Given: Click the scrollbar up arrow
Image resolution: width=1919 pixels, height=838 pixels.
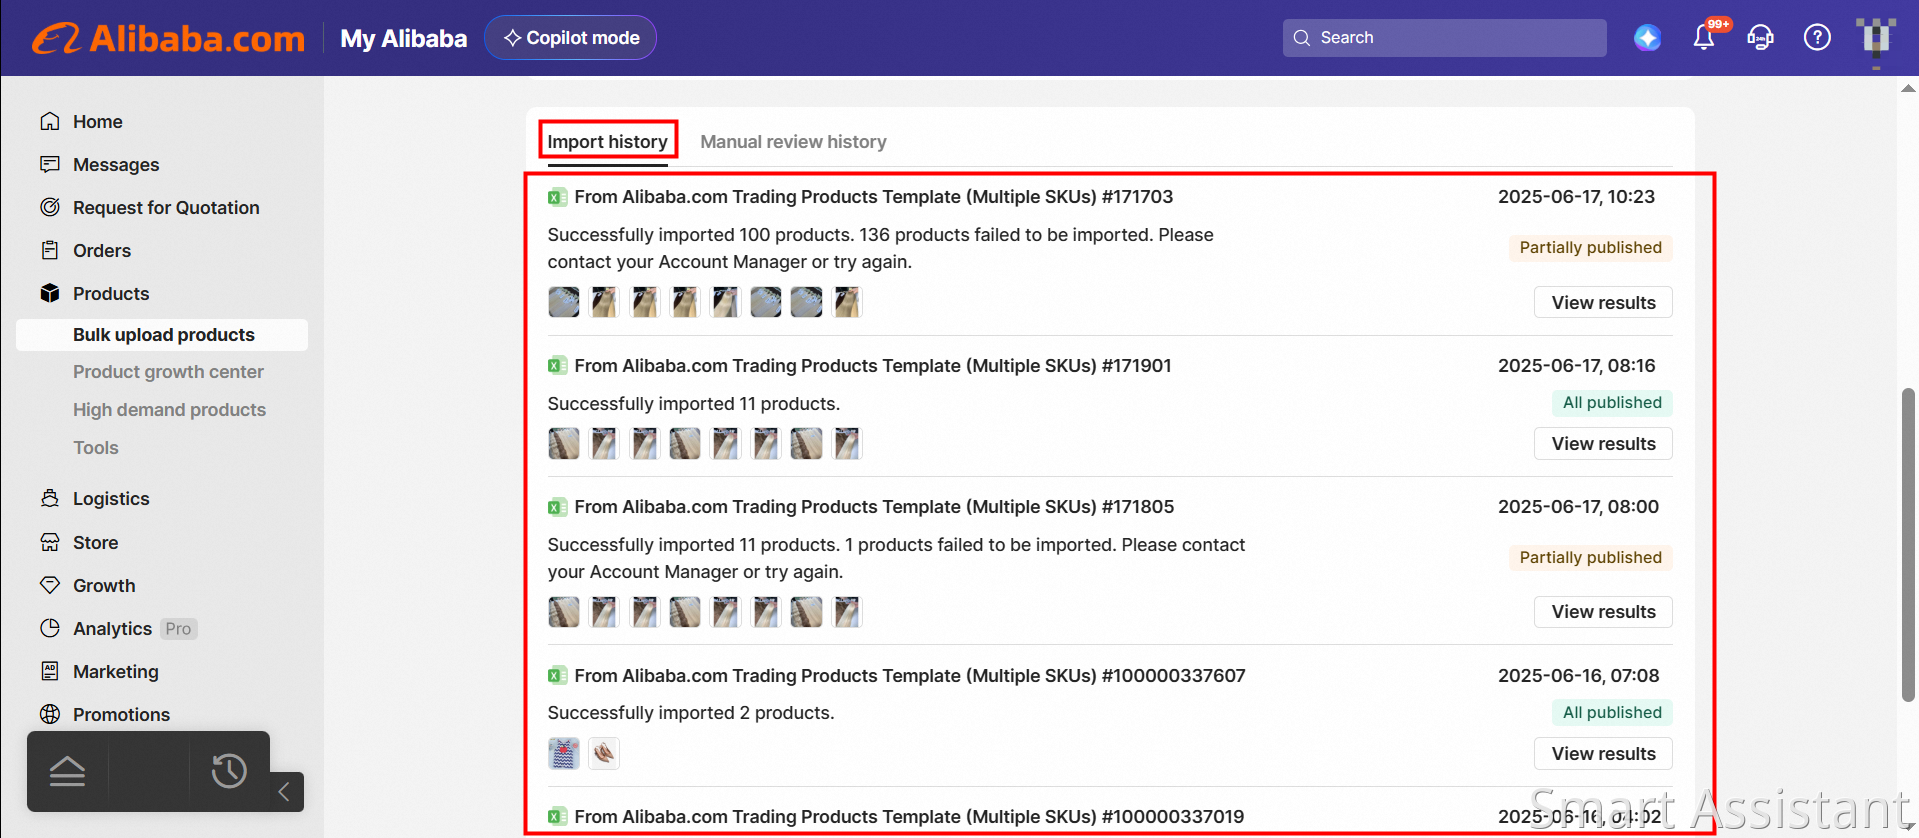Looking at the screenshot, I should [x=1908, y=88].
